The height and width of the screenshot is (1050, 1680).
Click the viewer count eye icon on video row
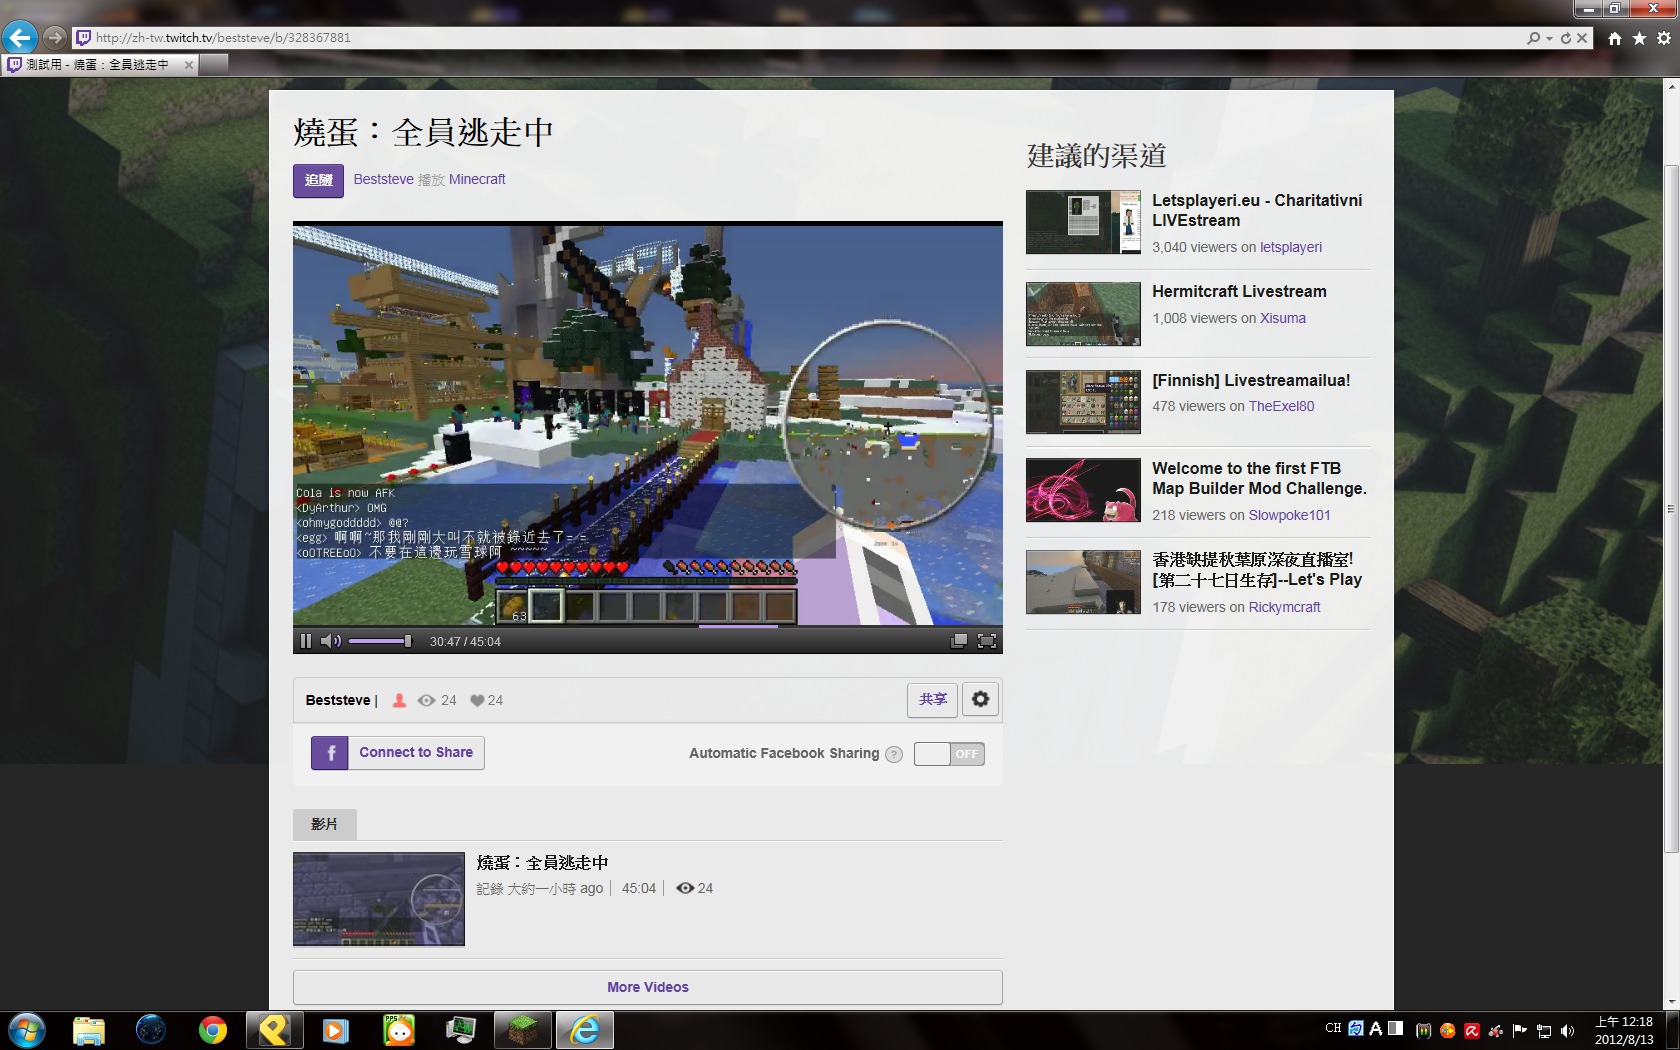[685, 888]
